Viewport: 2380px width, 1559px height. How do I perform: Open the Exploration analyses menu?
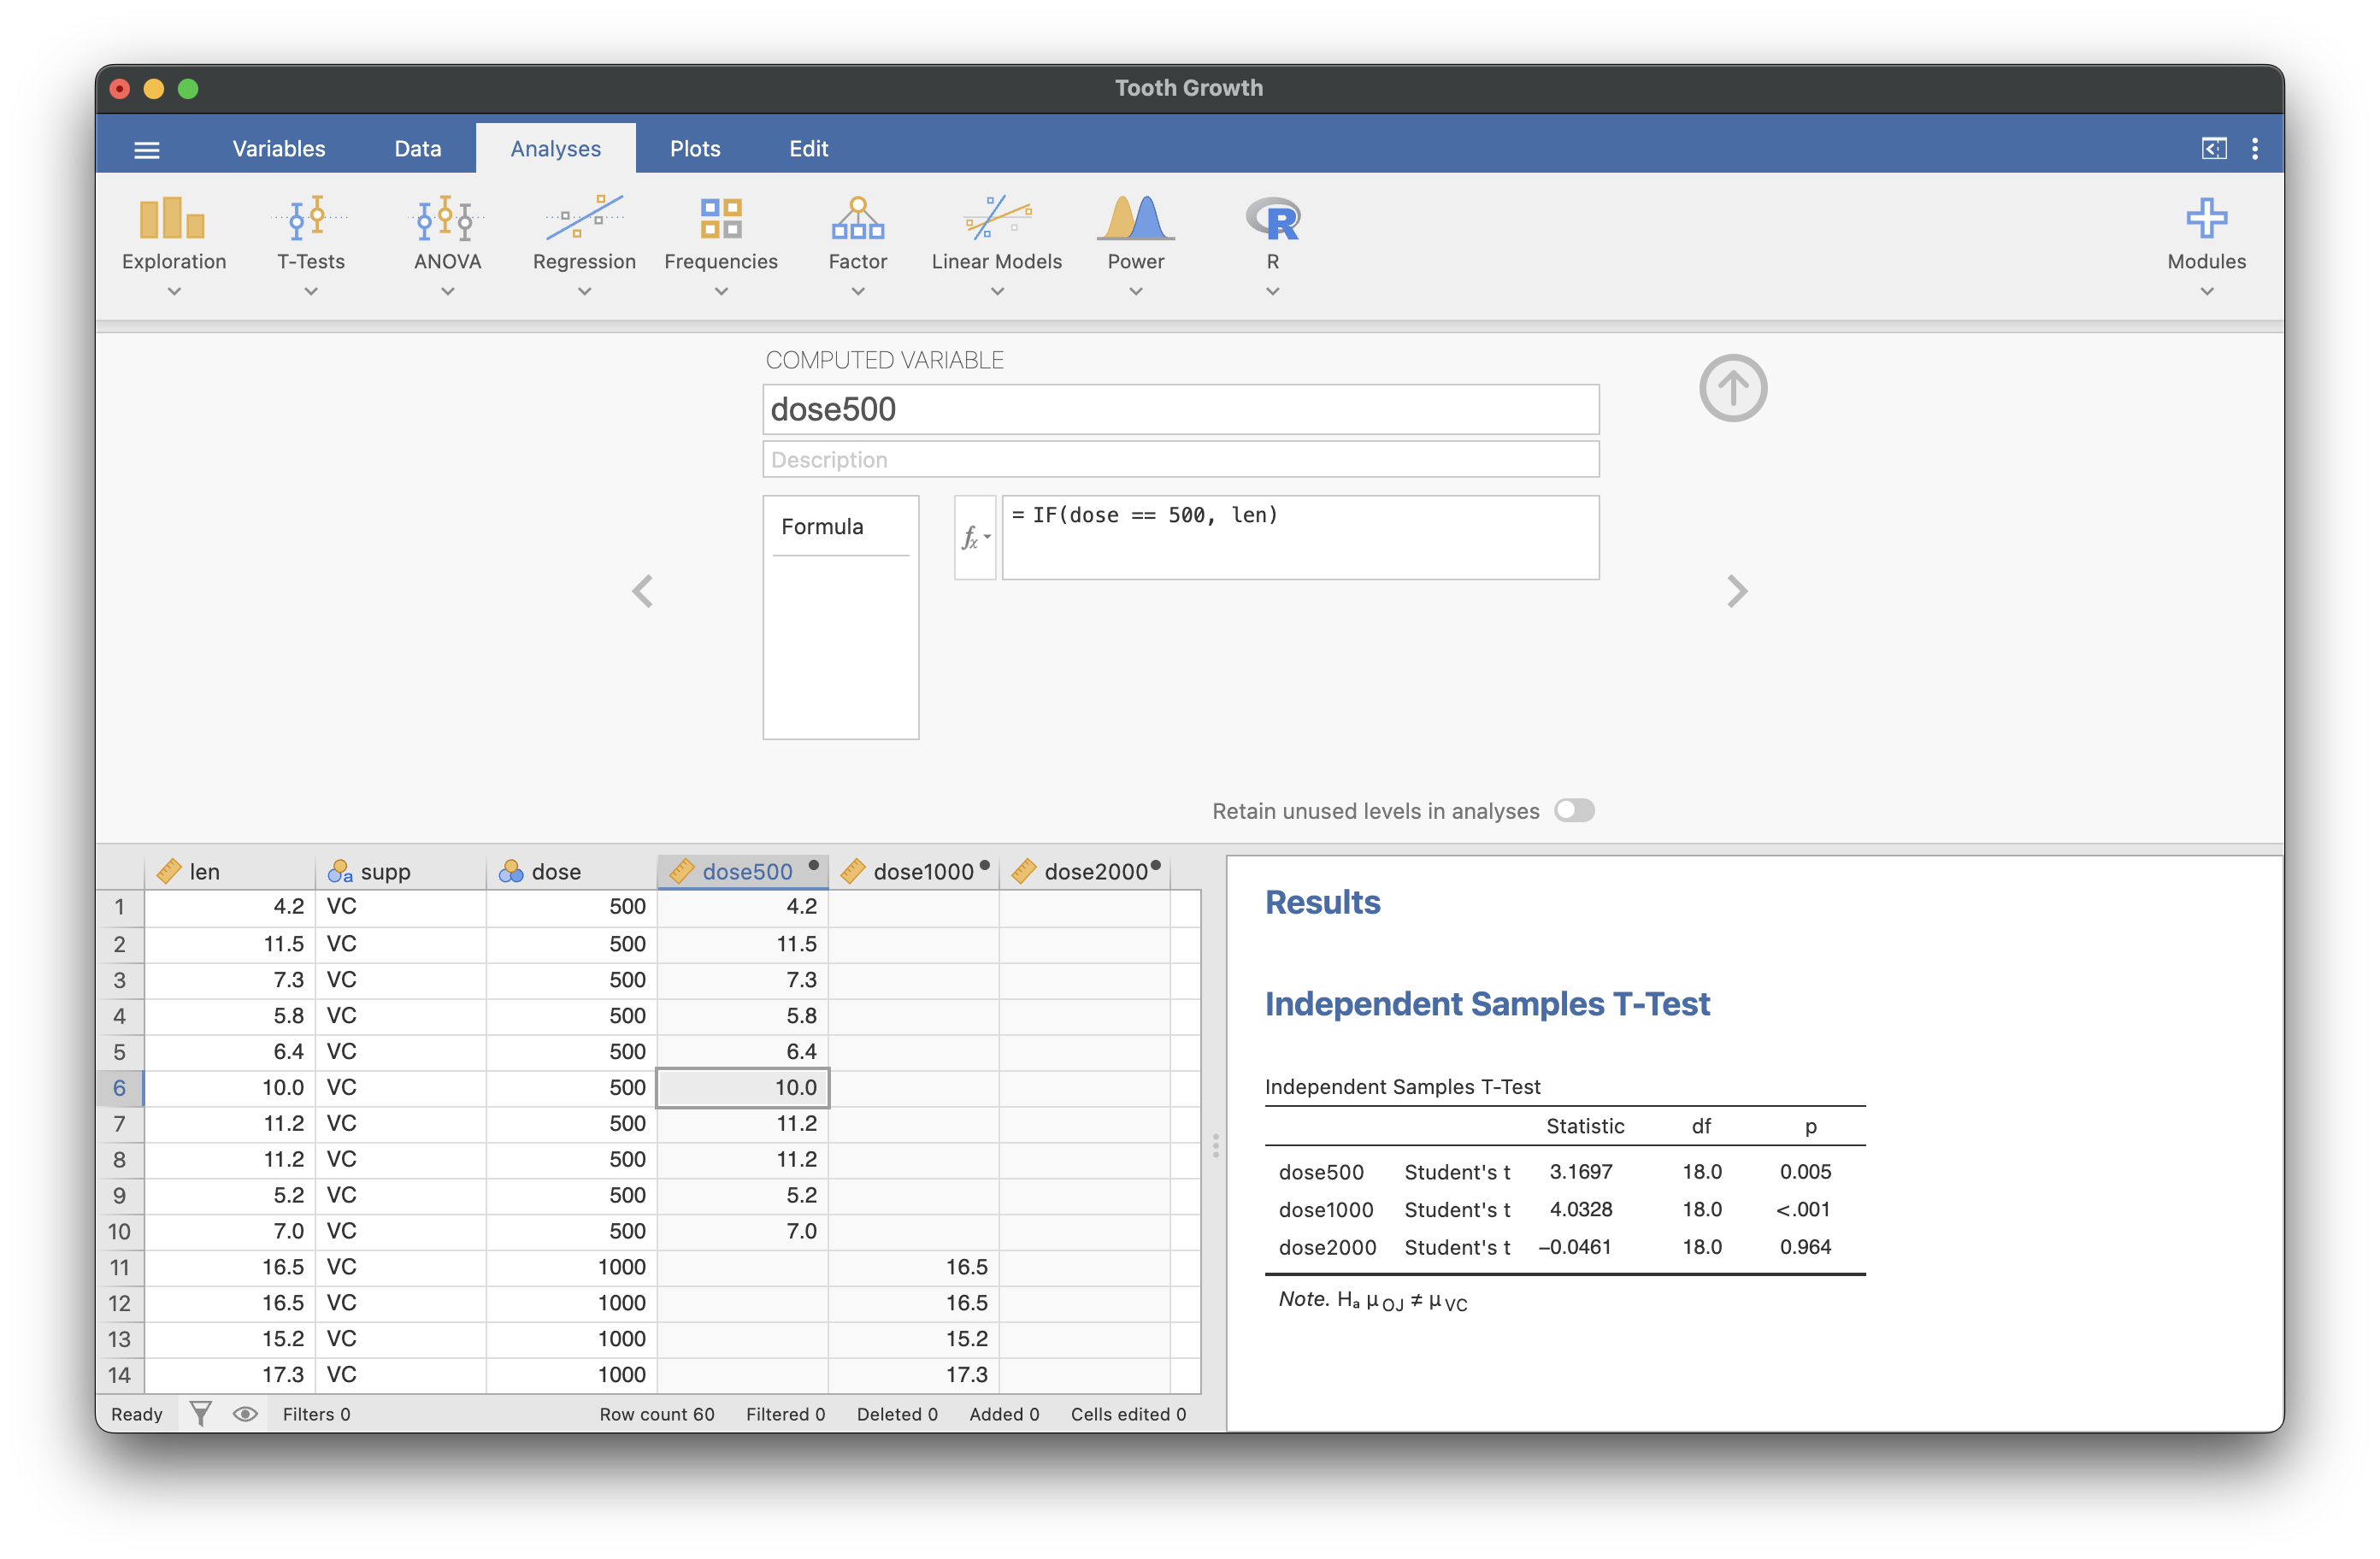(x=173, y=243)
